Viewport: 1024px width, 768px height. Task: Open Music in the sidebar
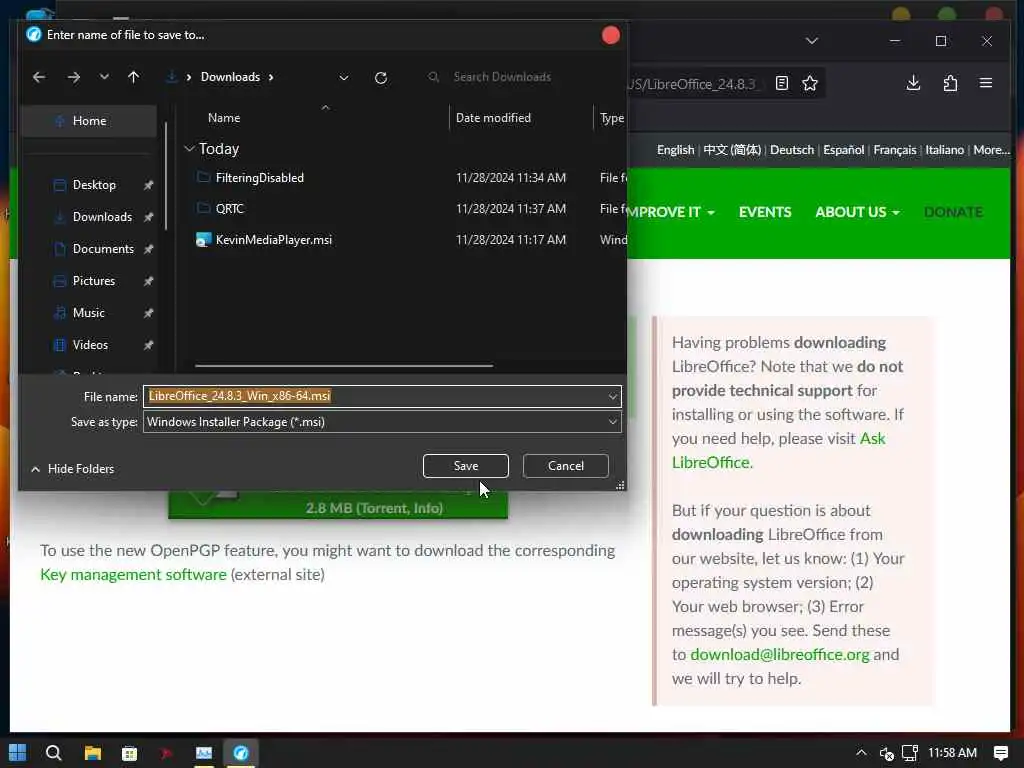pos(88,313)
